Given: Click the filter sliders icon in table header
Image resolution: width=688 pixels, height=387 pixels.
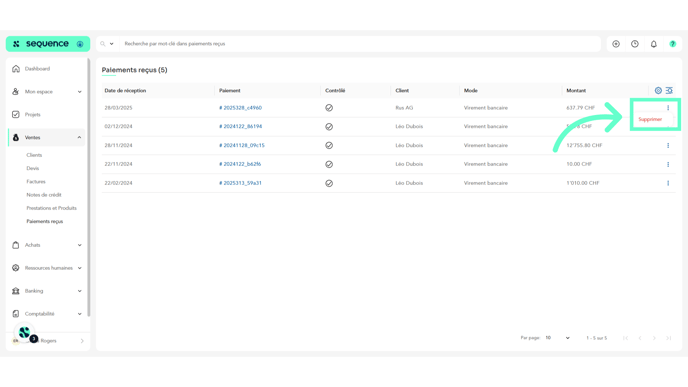Looking at the screenshot, I should pos(669,90).
